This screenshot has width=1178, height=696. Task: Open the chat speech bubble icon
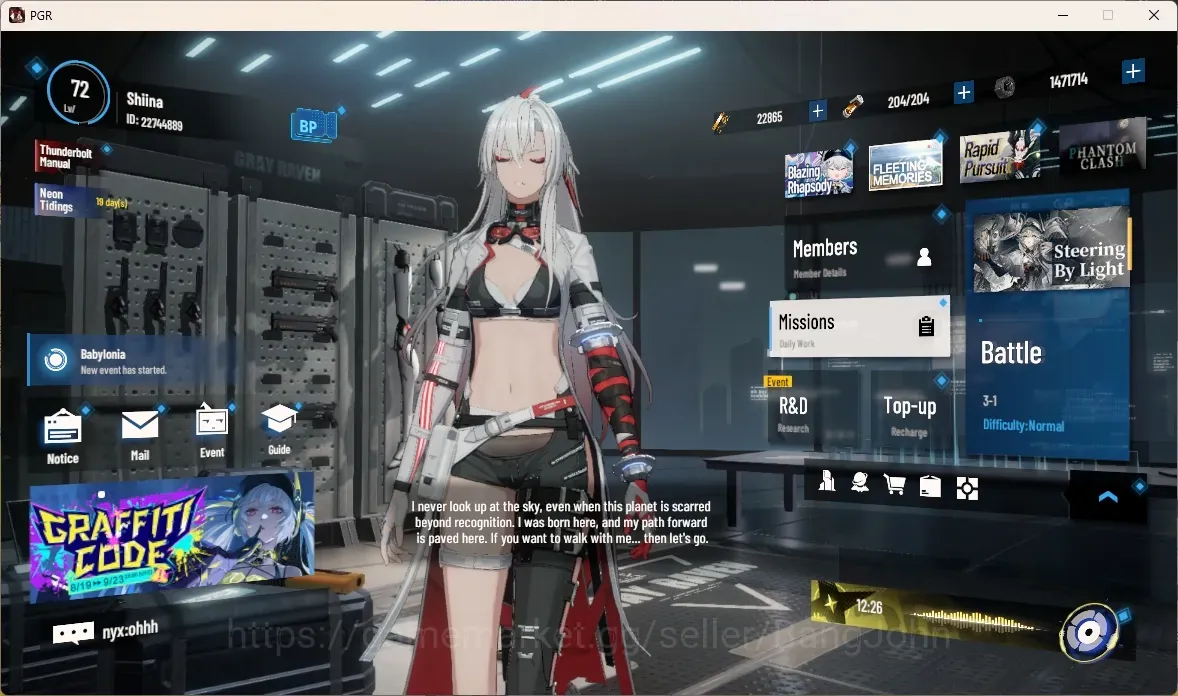point(73,634)
